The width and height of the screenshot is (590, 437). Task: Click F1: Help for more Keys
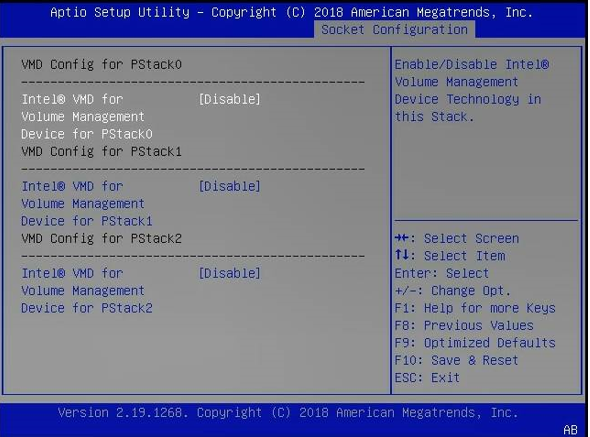point(475,308)
